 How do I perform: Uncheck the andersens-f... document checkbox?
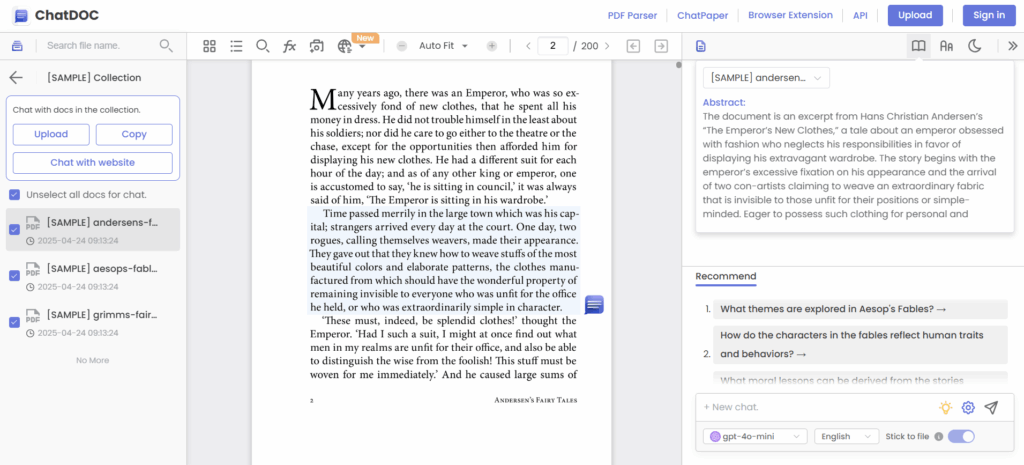14,229
